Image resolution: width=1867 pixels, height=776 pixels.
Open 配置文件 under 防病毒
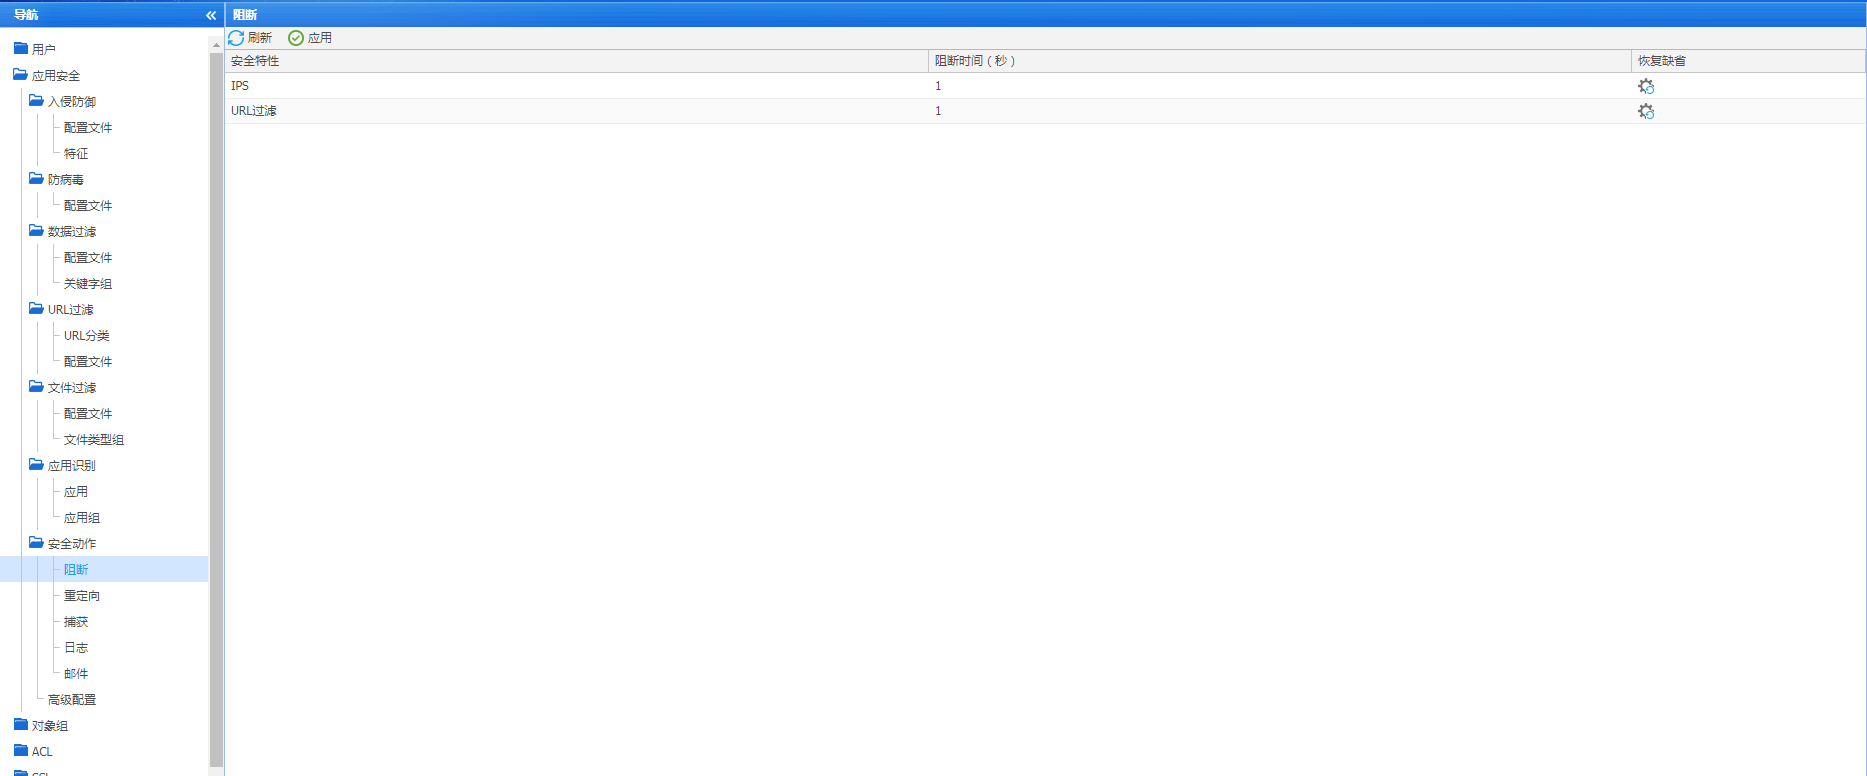(88, 206)
